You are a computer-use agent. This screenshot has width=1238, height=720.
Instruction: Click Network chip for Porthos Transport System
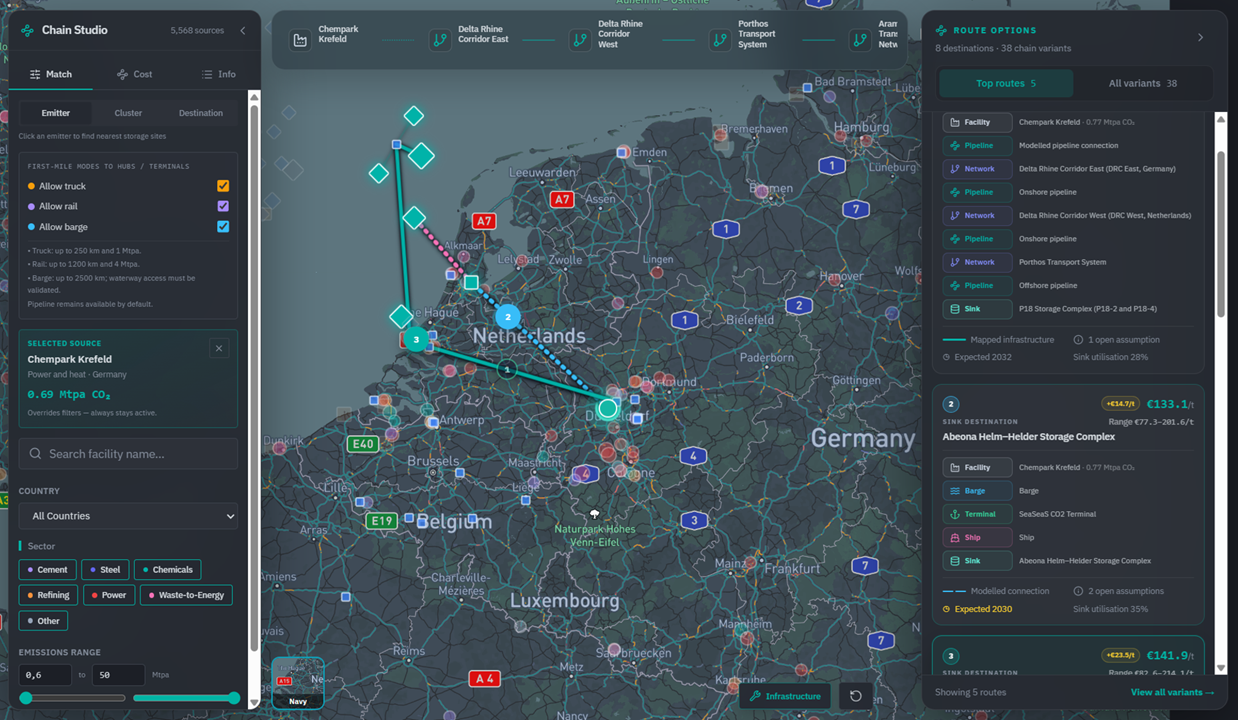tap(977, 262)
